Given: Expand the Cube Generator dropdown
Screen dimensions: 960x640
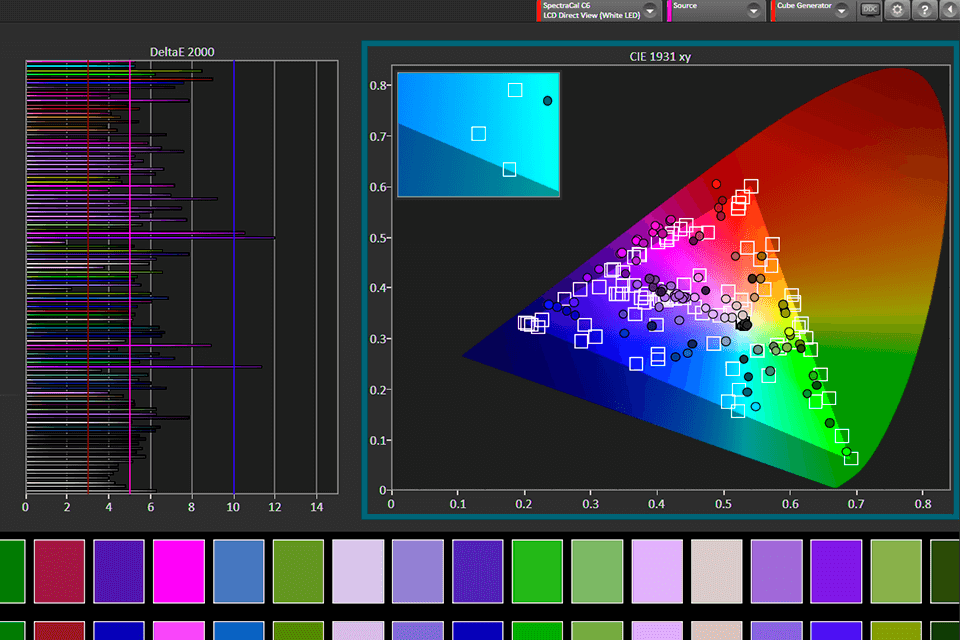Looking at the screenshot, I should click(841, 10).
